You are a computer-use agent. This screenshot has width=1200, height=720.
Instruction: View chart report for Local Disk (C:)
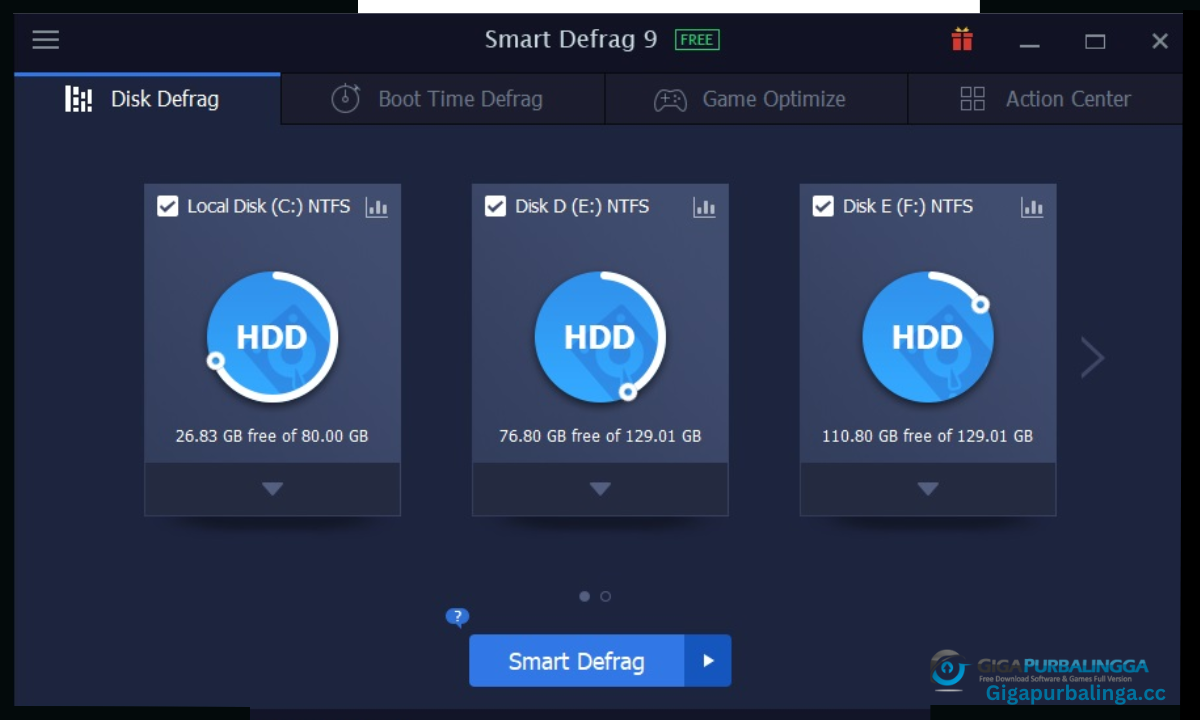pos(376,207)
